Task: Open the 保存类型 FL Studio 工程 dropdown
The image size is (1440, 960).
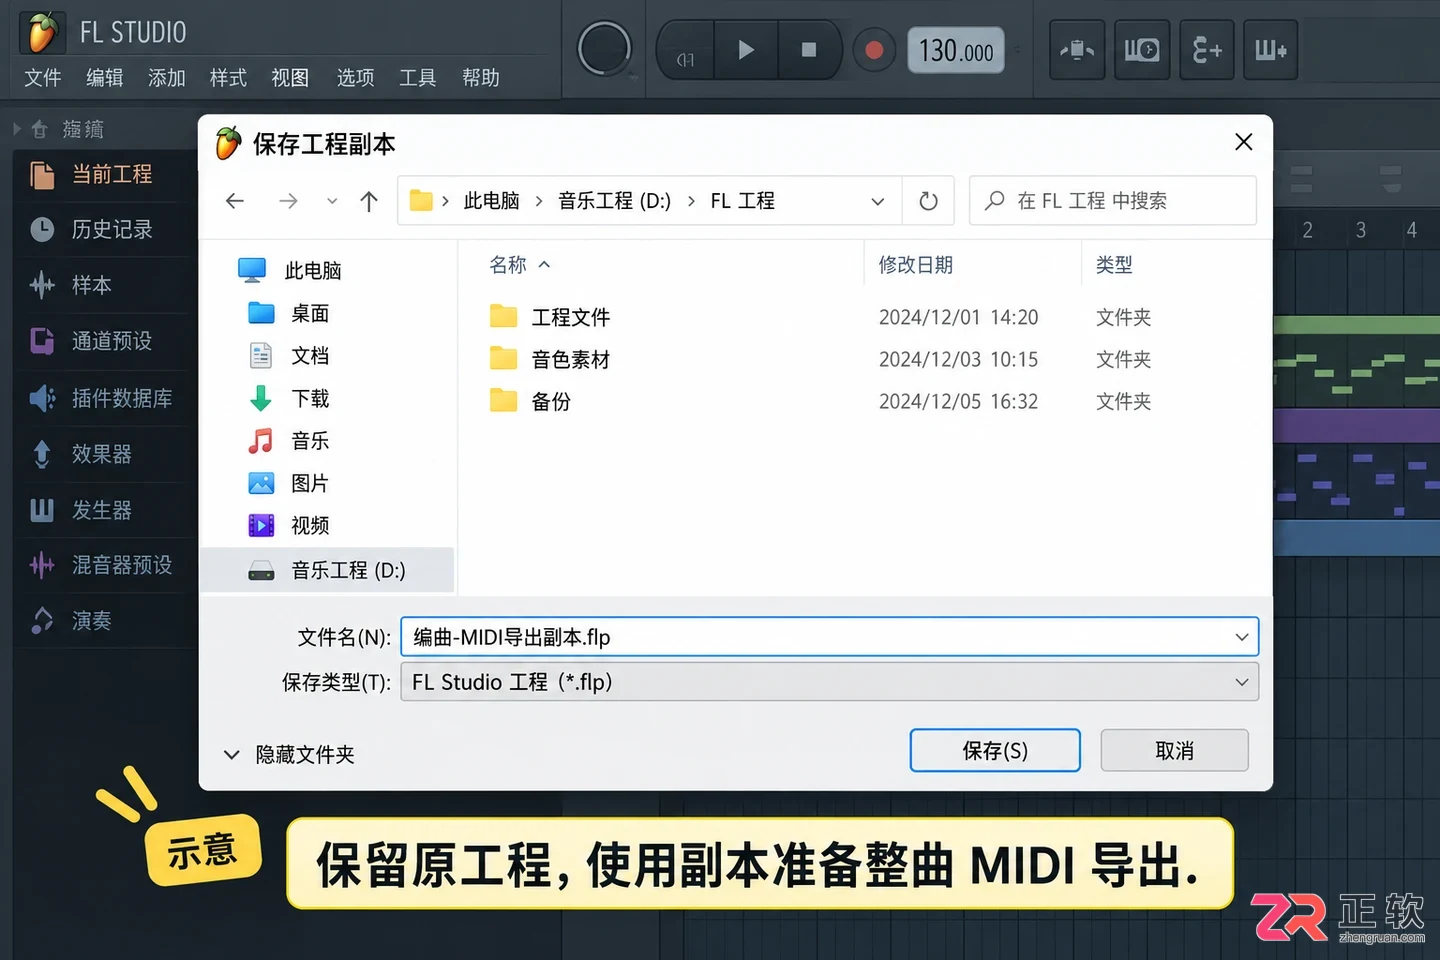Action: [x=829, y=682]
